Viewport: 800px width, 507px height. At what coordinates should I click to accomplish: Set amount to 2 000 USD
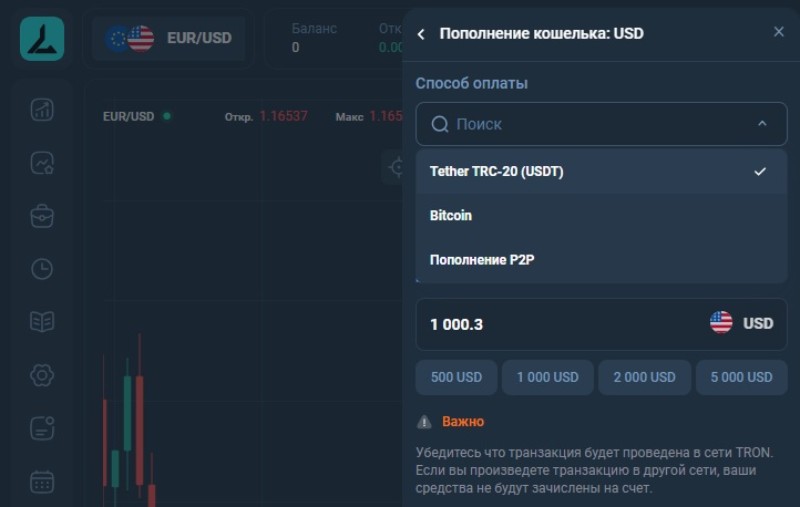click(644, 377)
